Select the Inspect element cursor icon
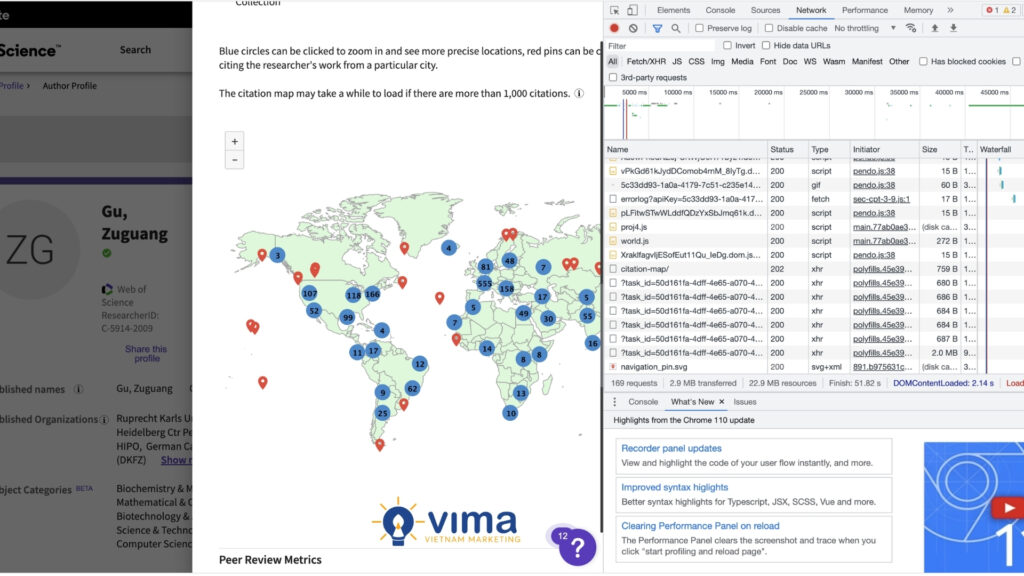The height and width of the screenshot is (576, 1024). [613, 10]
